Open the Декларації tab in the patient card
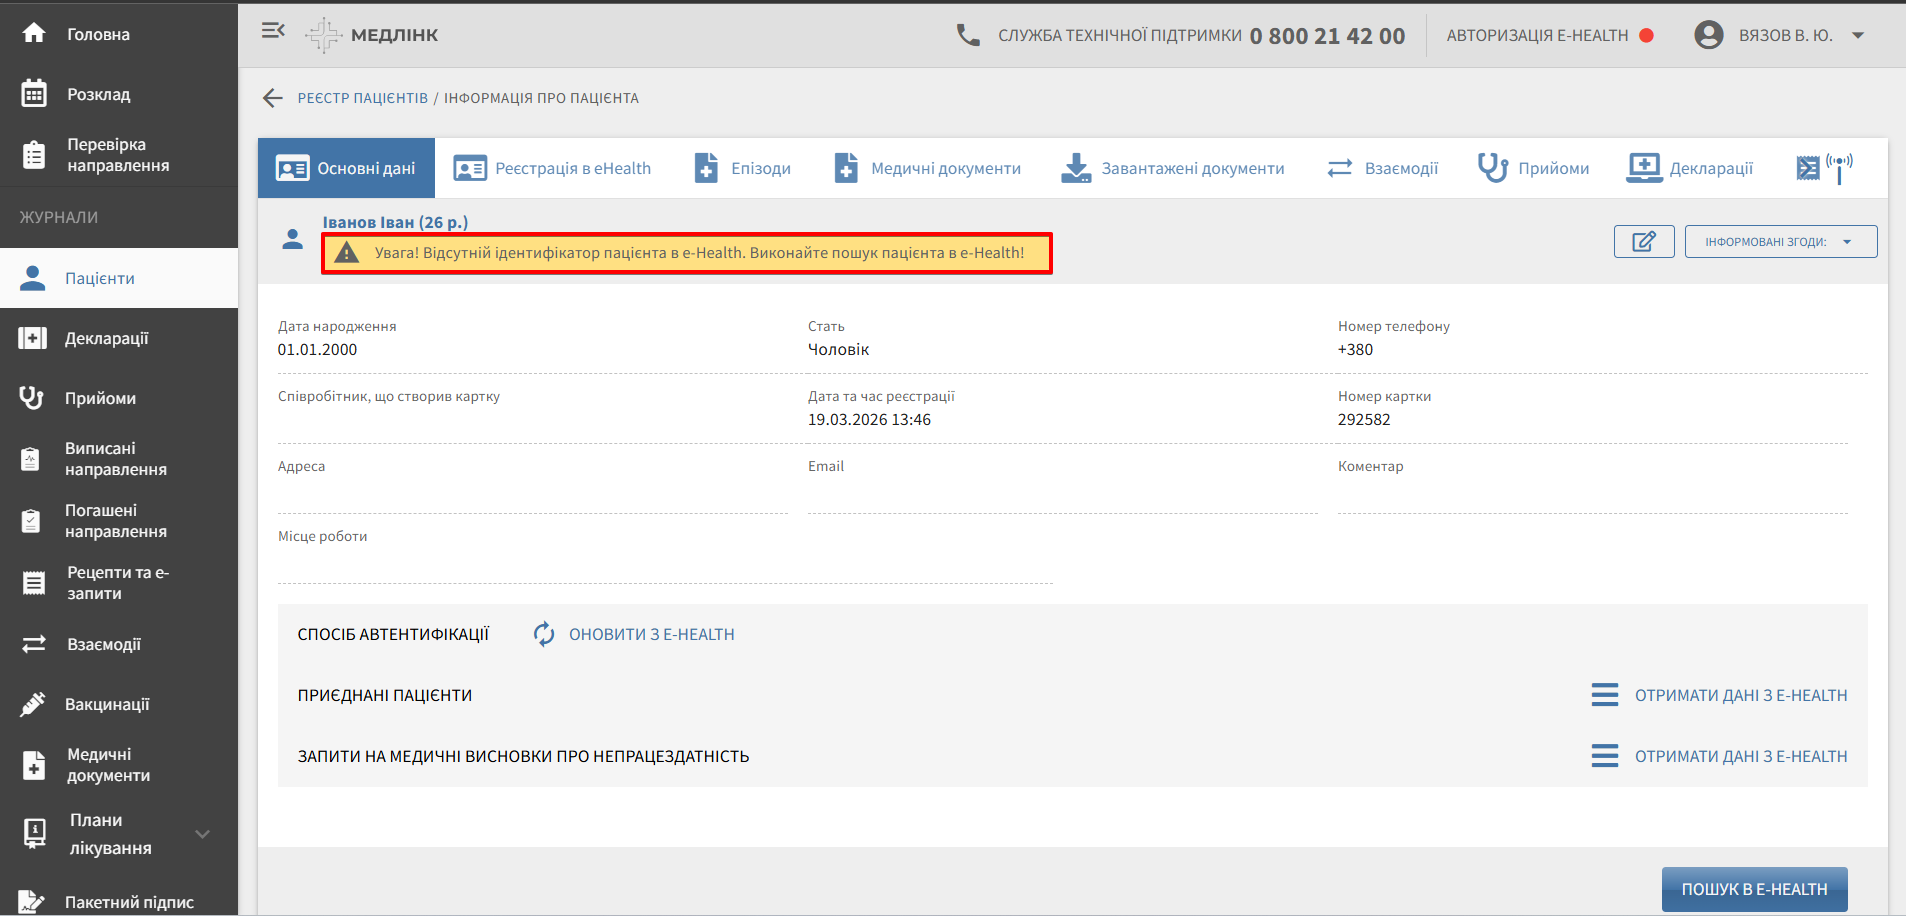 (1690, 168)
